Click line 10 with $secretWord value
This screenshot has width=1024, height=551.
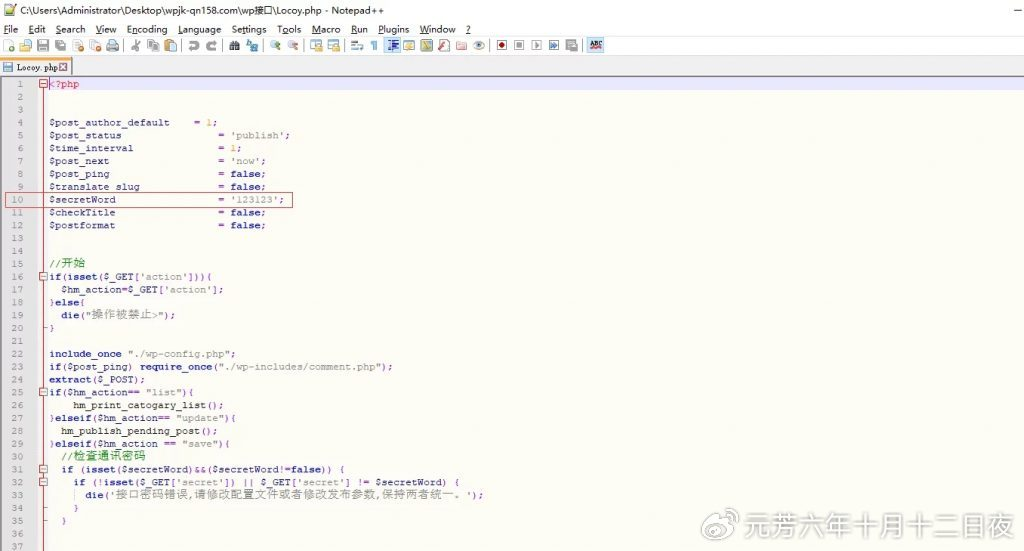click(x=166, y=200)
